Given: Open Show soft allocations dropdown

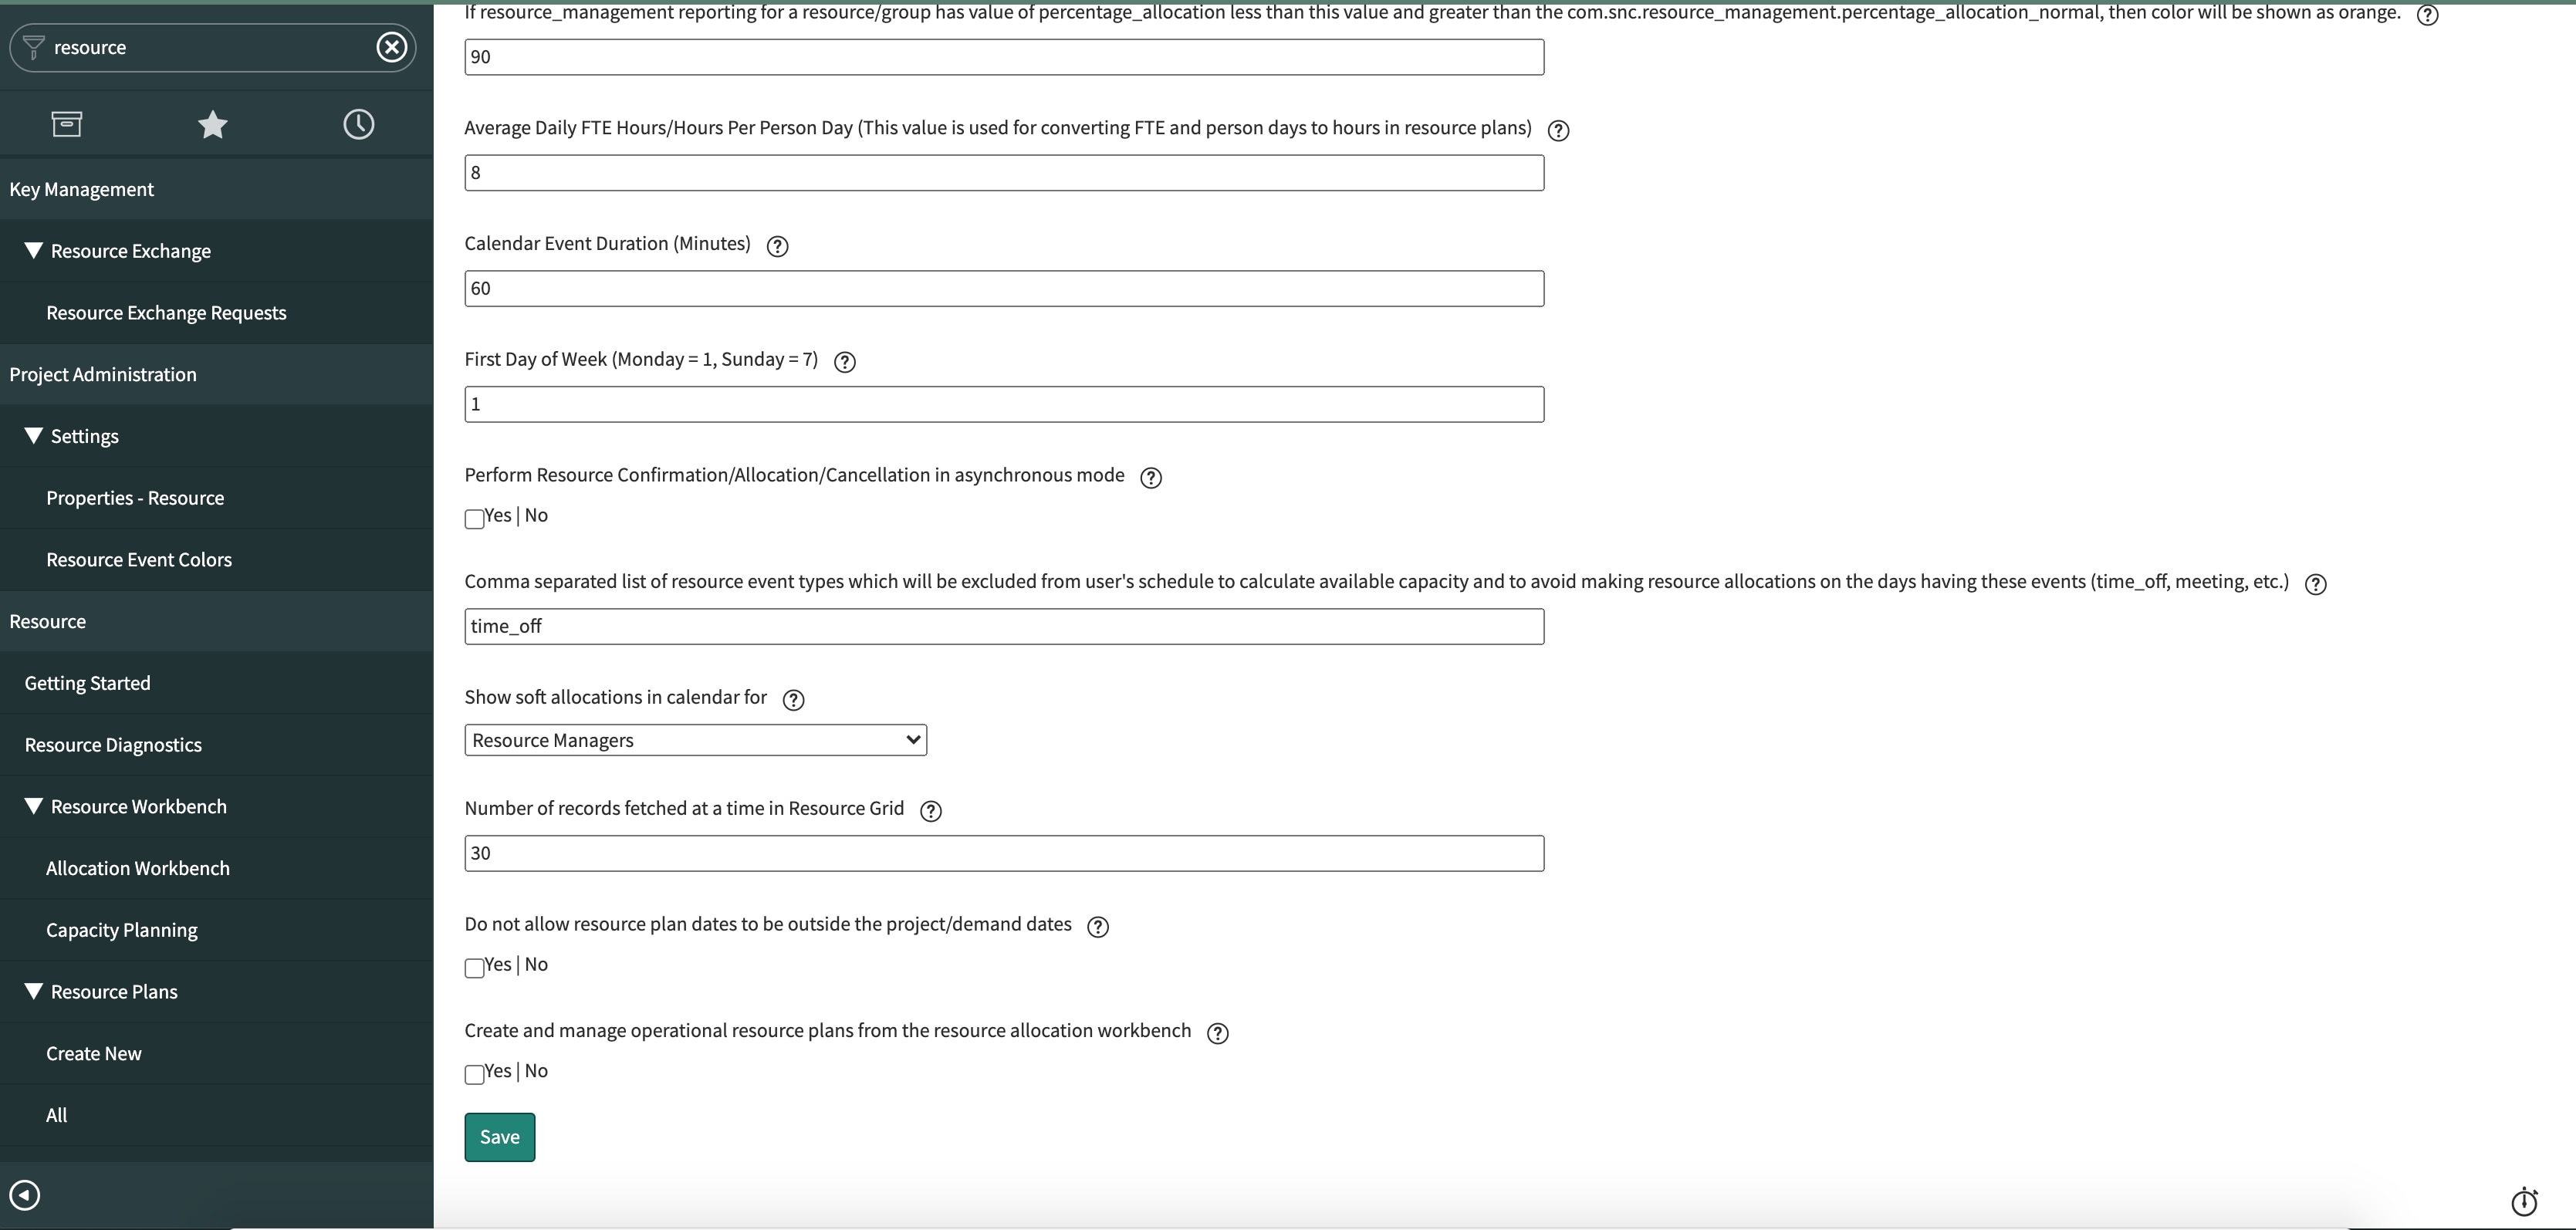Looking at the screenshot, I should (x=696, y=740).
